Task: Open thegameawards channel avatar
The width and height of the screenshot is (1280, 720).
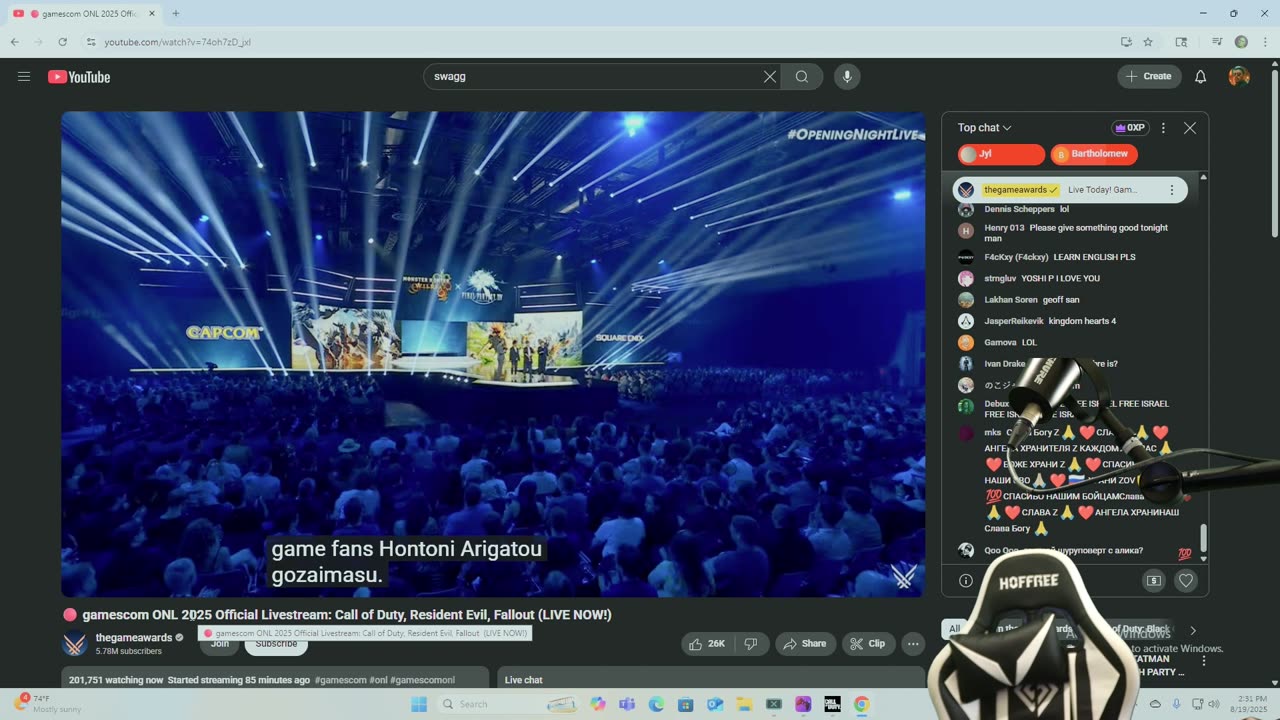Action: click(75, 644)
